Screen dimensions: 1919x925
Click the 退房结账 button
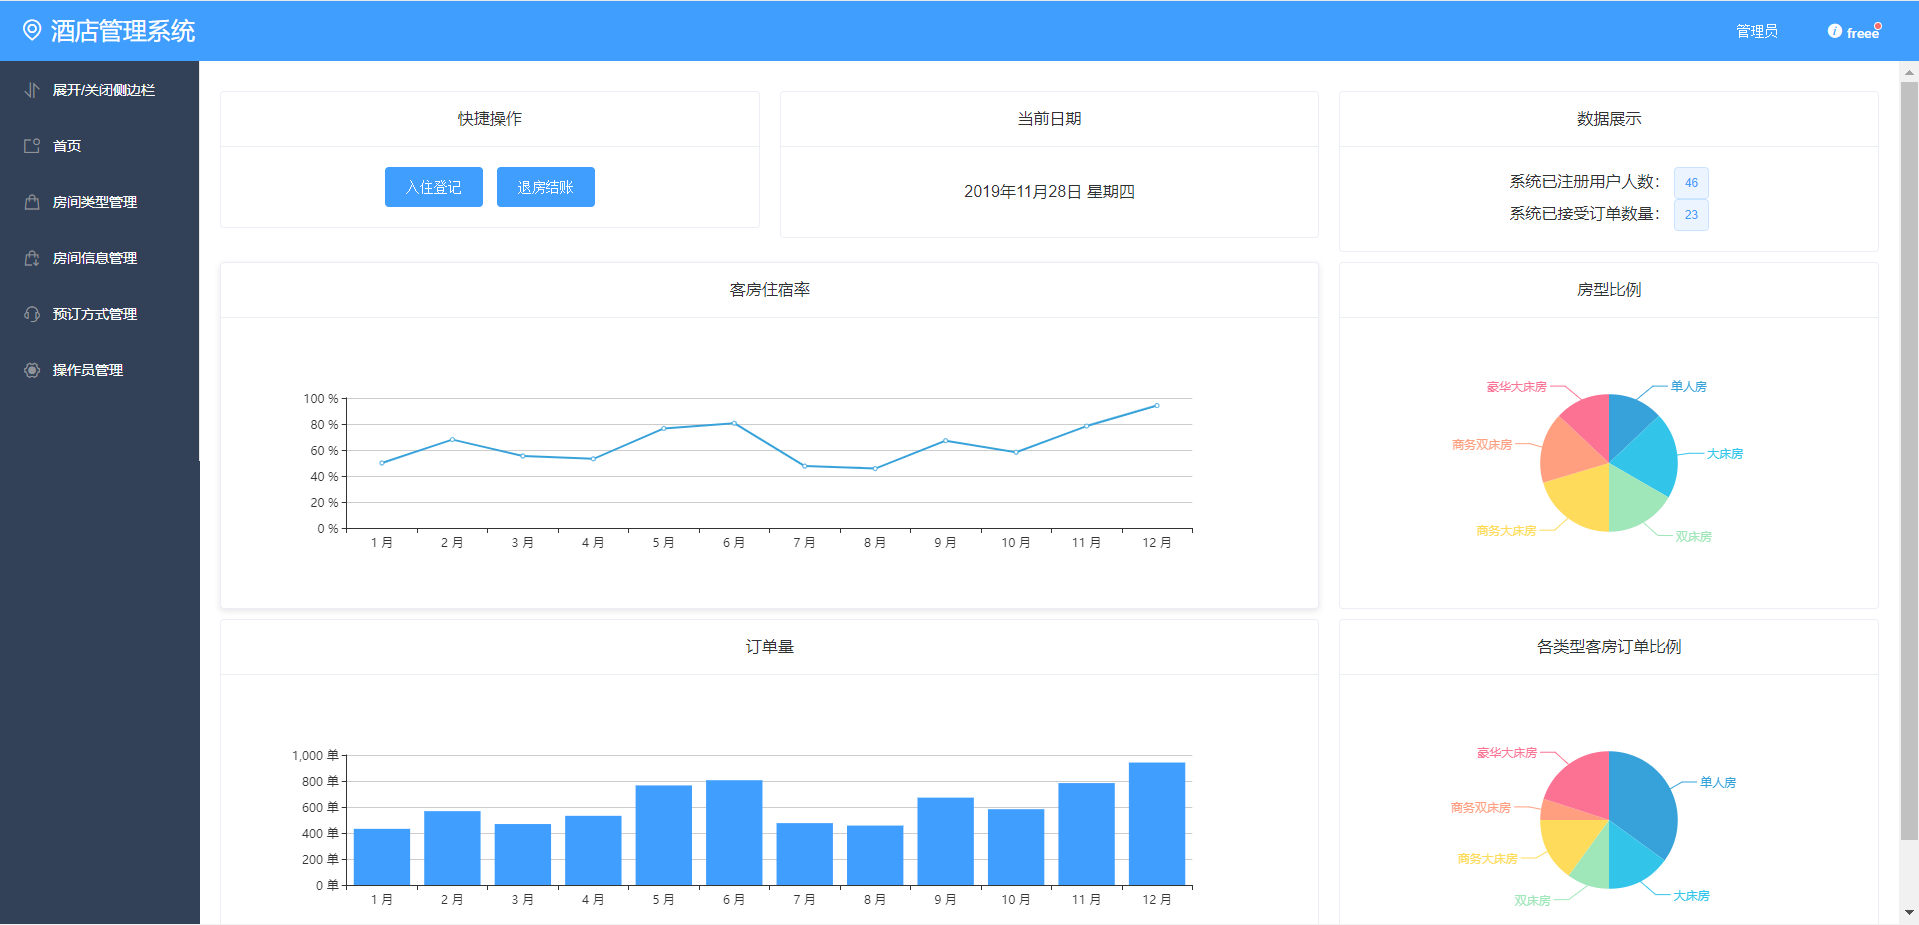546,187
